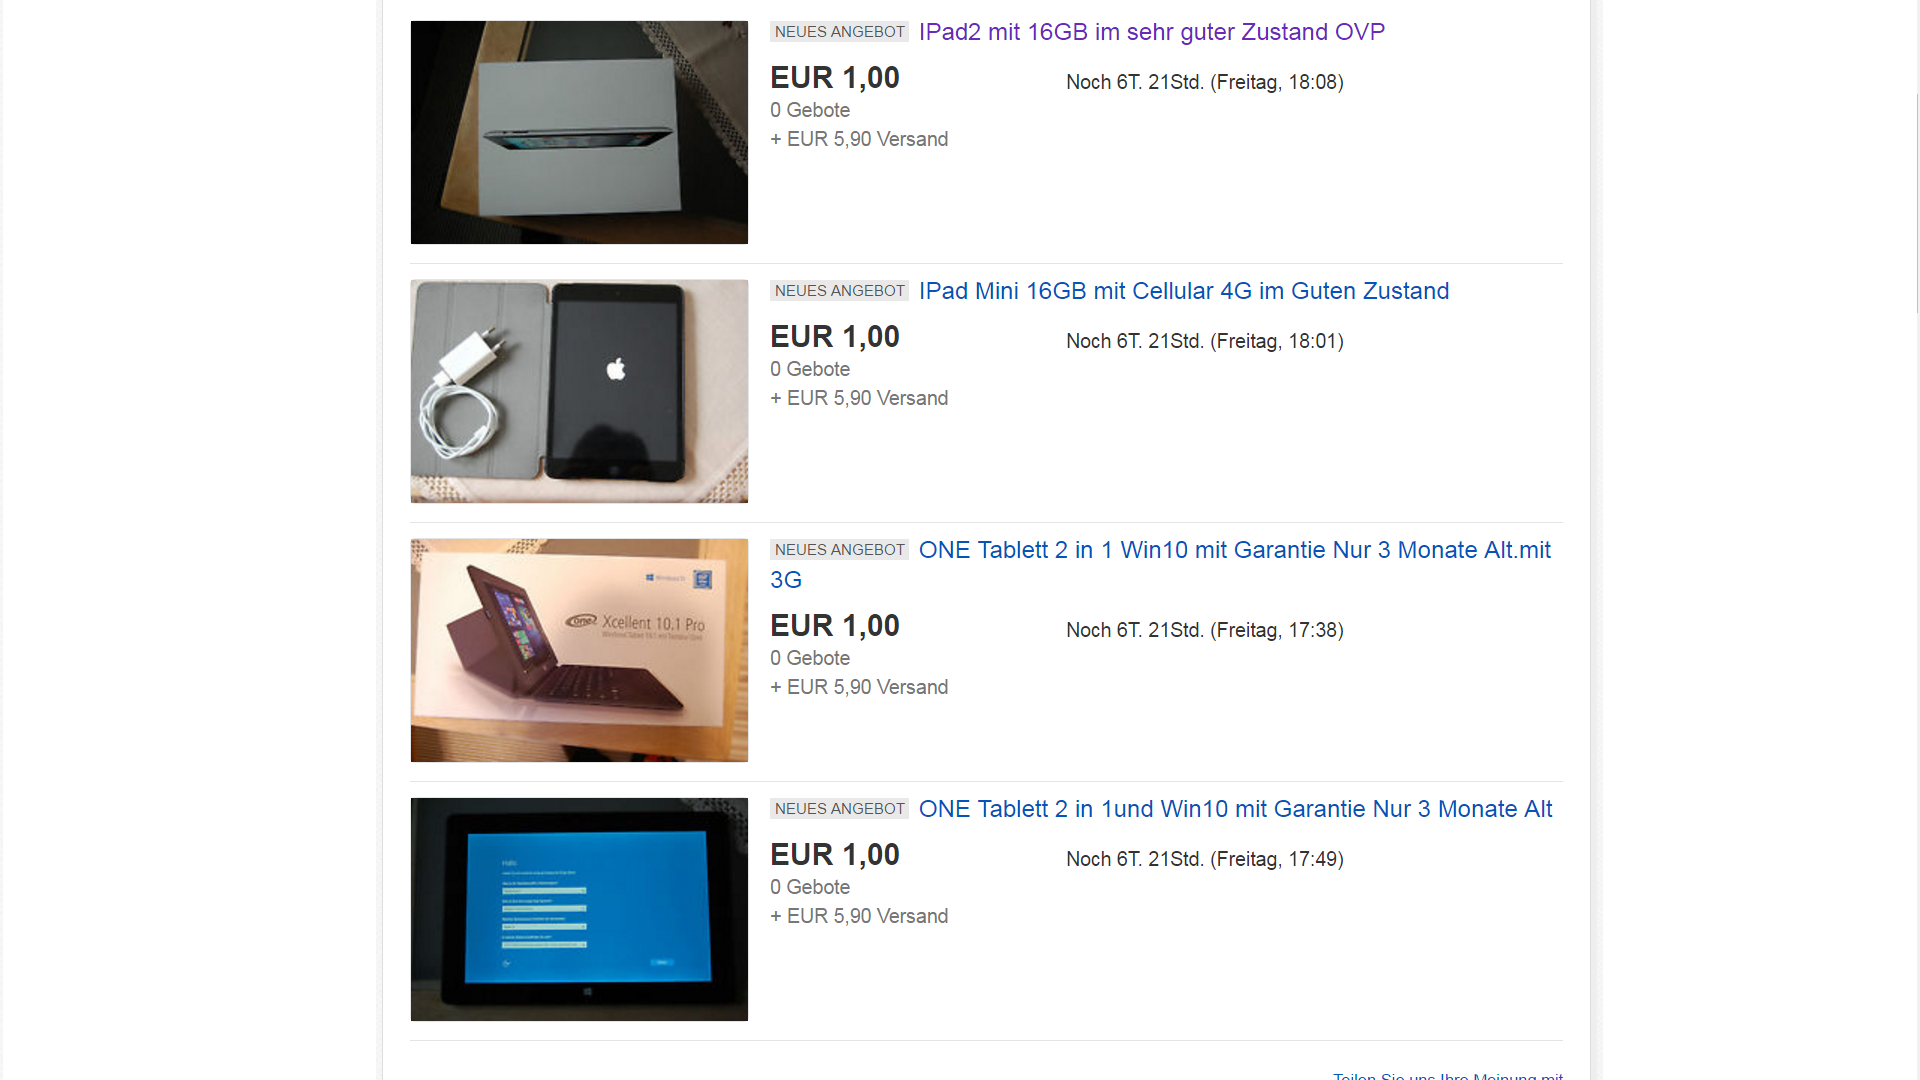Open the IPad2 mit 16GB listing title
The height and width of the screenshot is (1080, 1920).
coord(1151,32)
